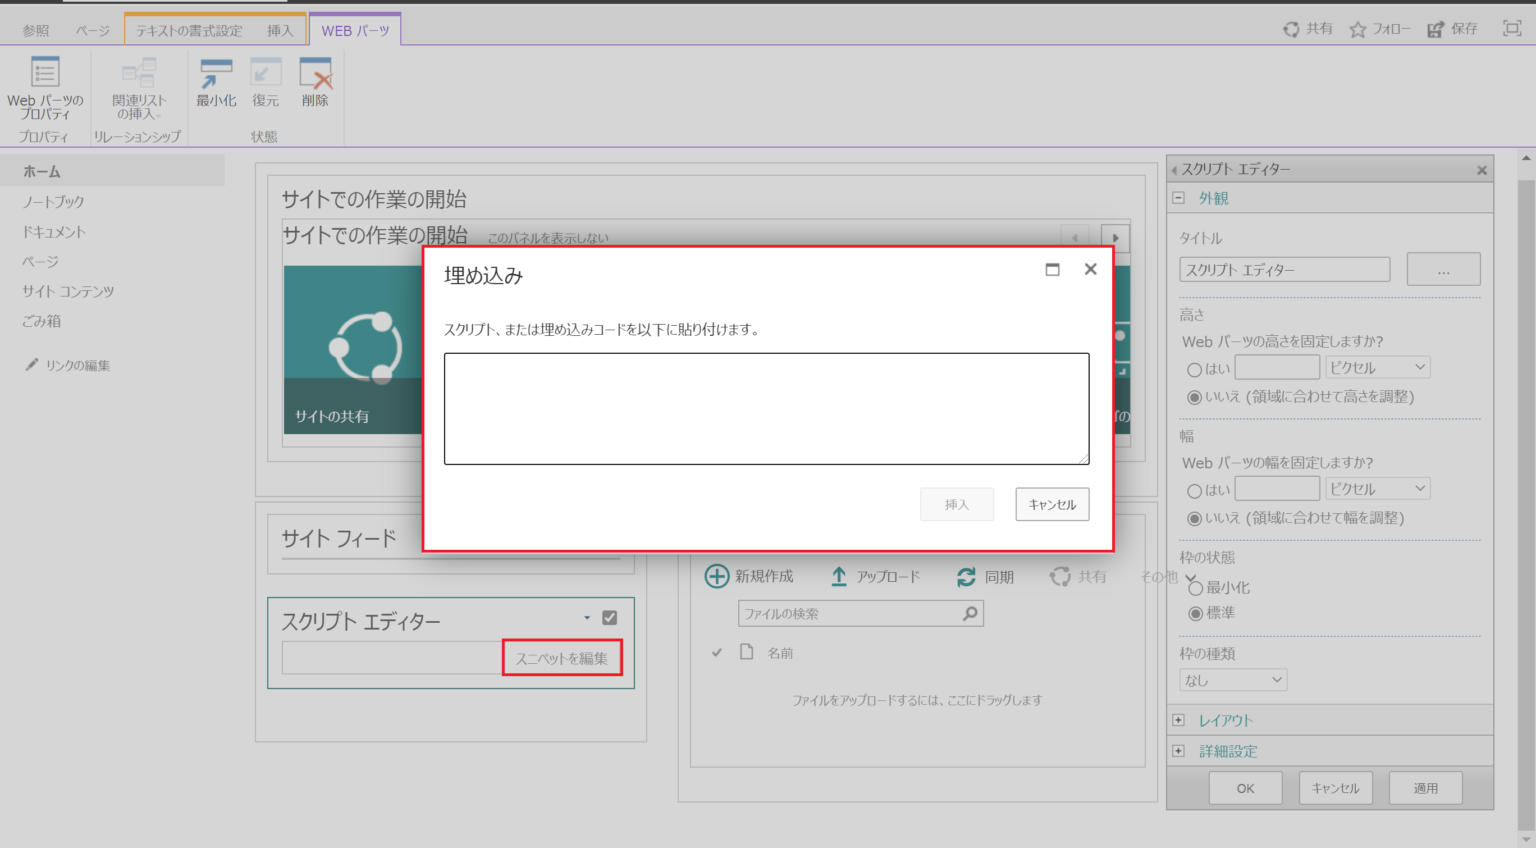Select 最小化 radio under 枠の状態

(x=1195, y=588)
